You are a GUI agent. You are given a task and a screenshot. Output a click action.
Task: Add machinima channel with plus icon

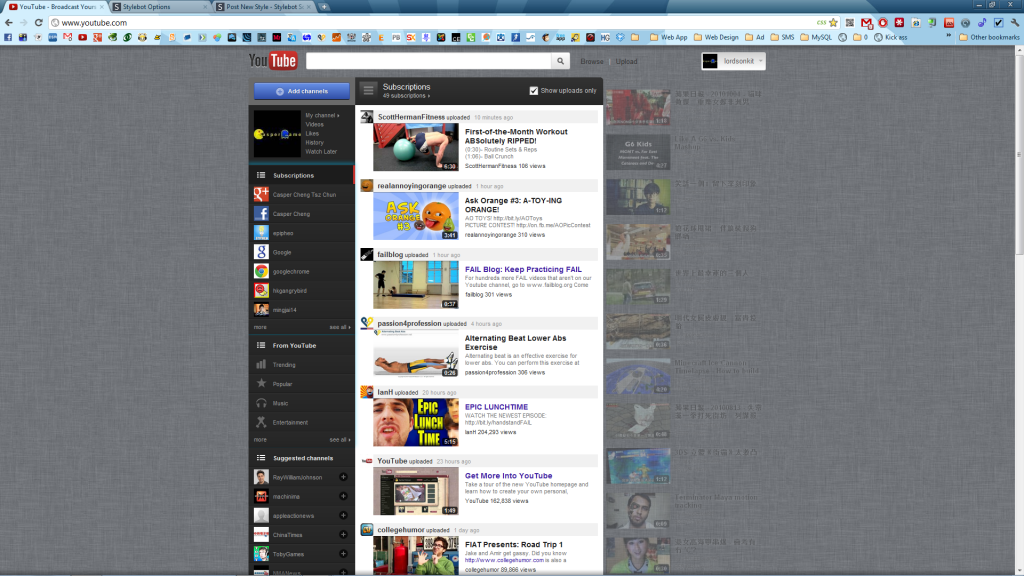pyautogui.click(x=343, y=496)
